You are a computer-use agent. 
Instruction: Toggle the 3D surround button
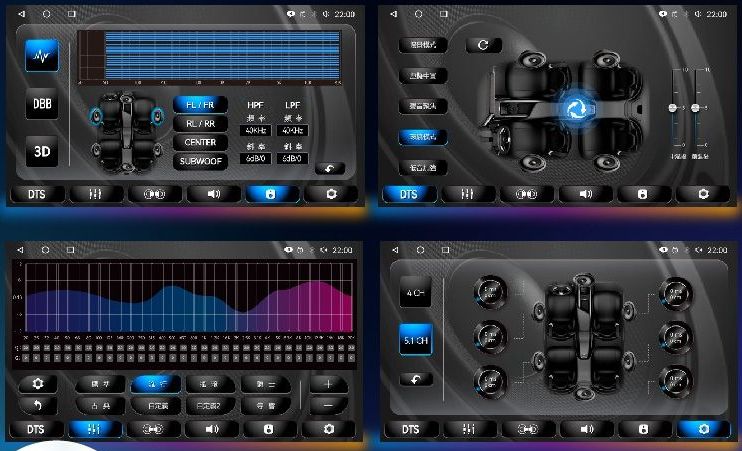(43, 151)
